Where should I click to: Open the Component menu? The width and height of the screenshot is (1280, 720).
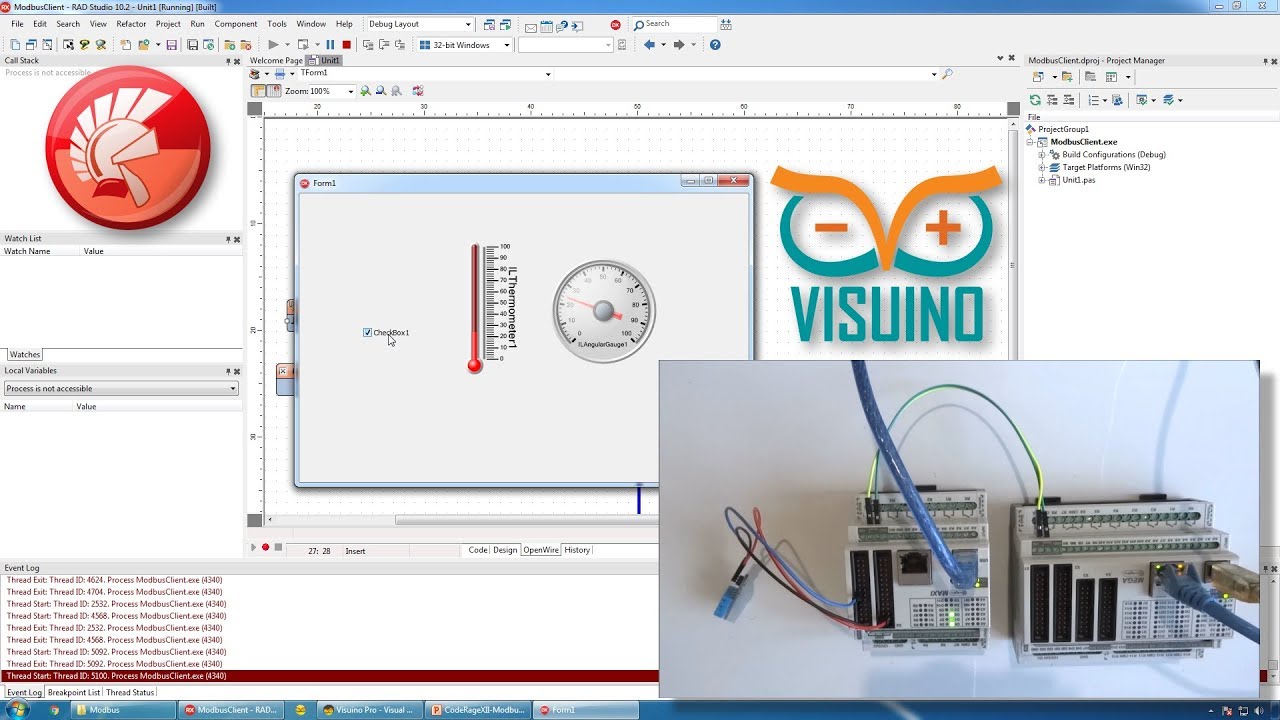click(236, 24)
